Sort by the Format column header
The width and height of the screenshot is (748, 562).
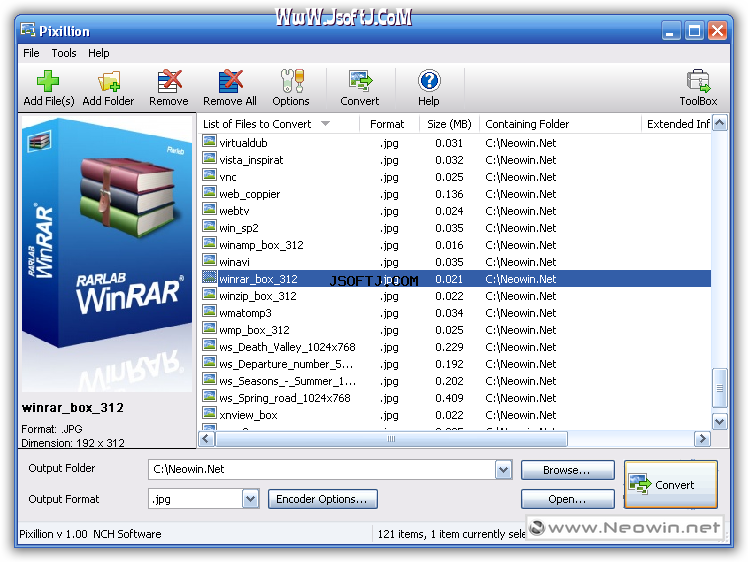(x=389, y=124)
